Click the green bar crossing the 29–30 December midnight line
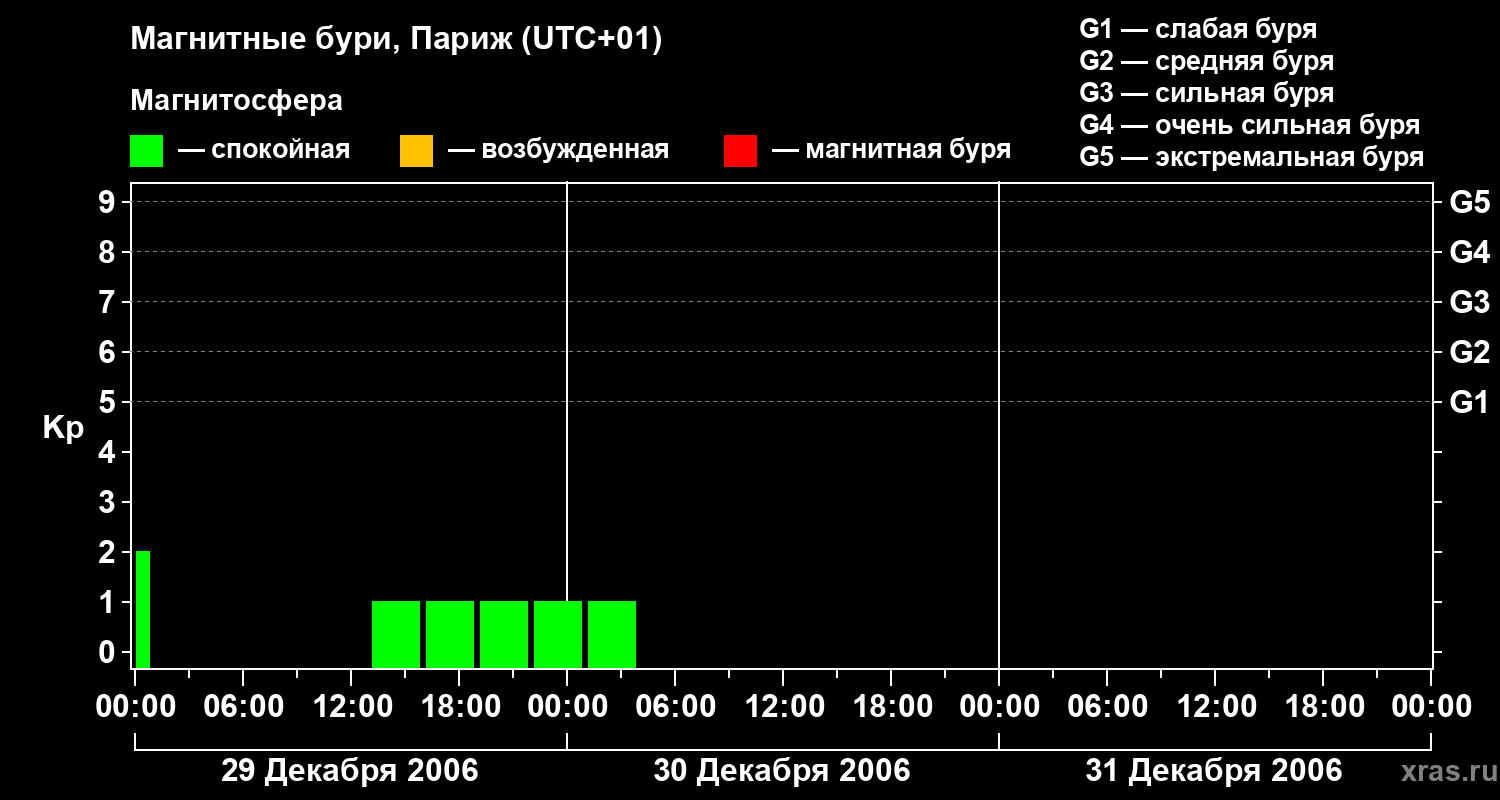1500x800 pixels. (x=558, y=634)
